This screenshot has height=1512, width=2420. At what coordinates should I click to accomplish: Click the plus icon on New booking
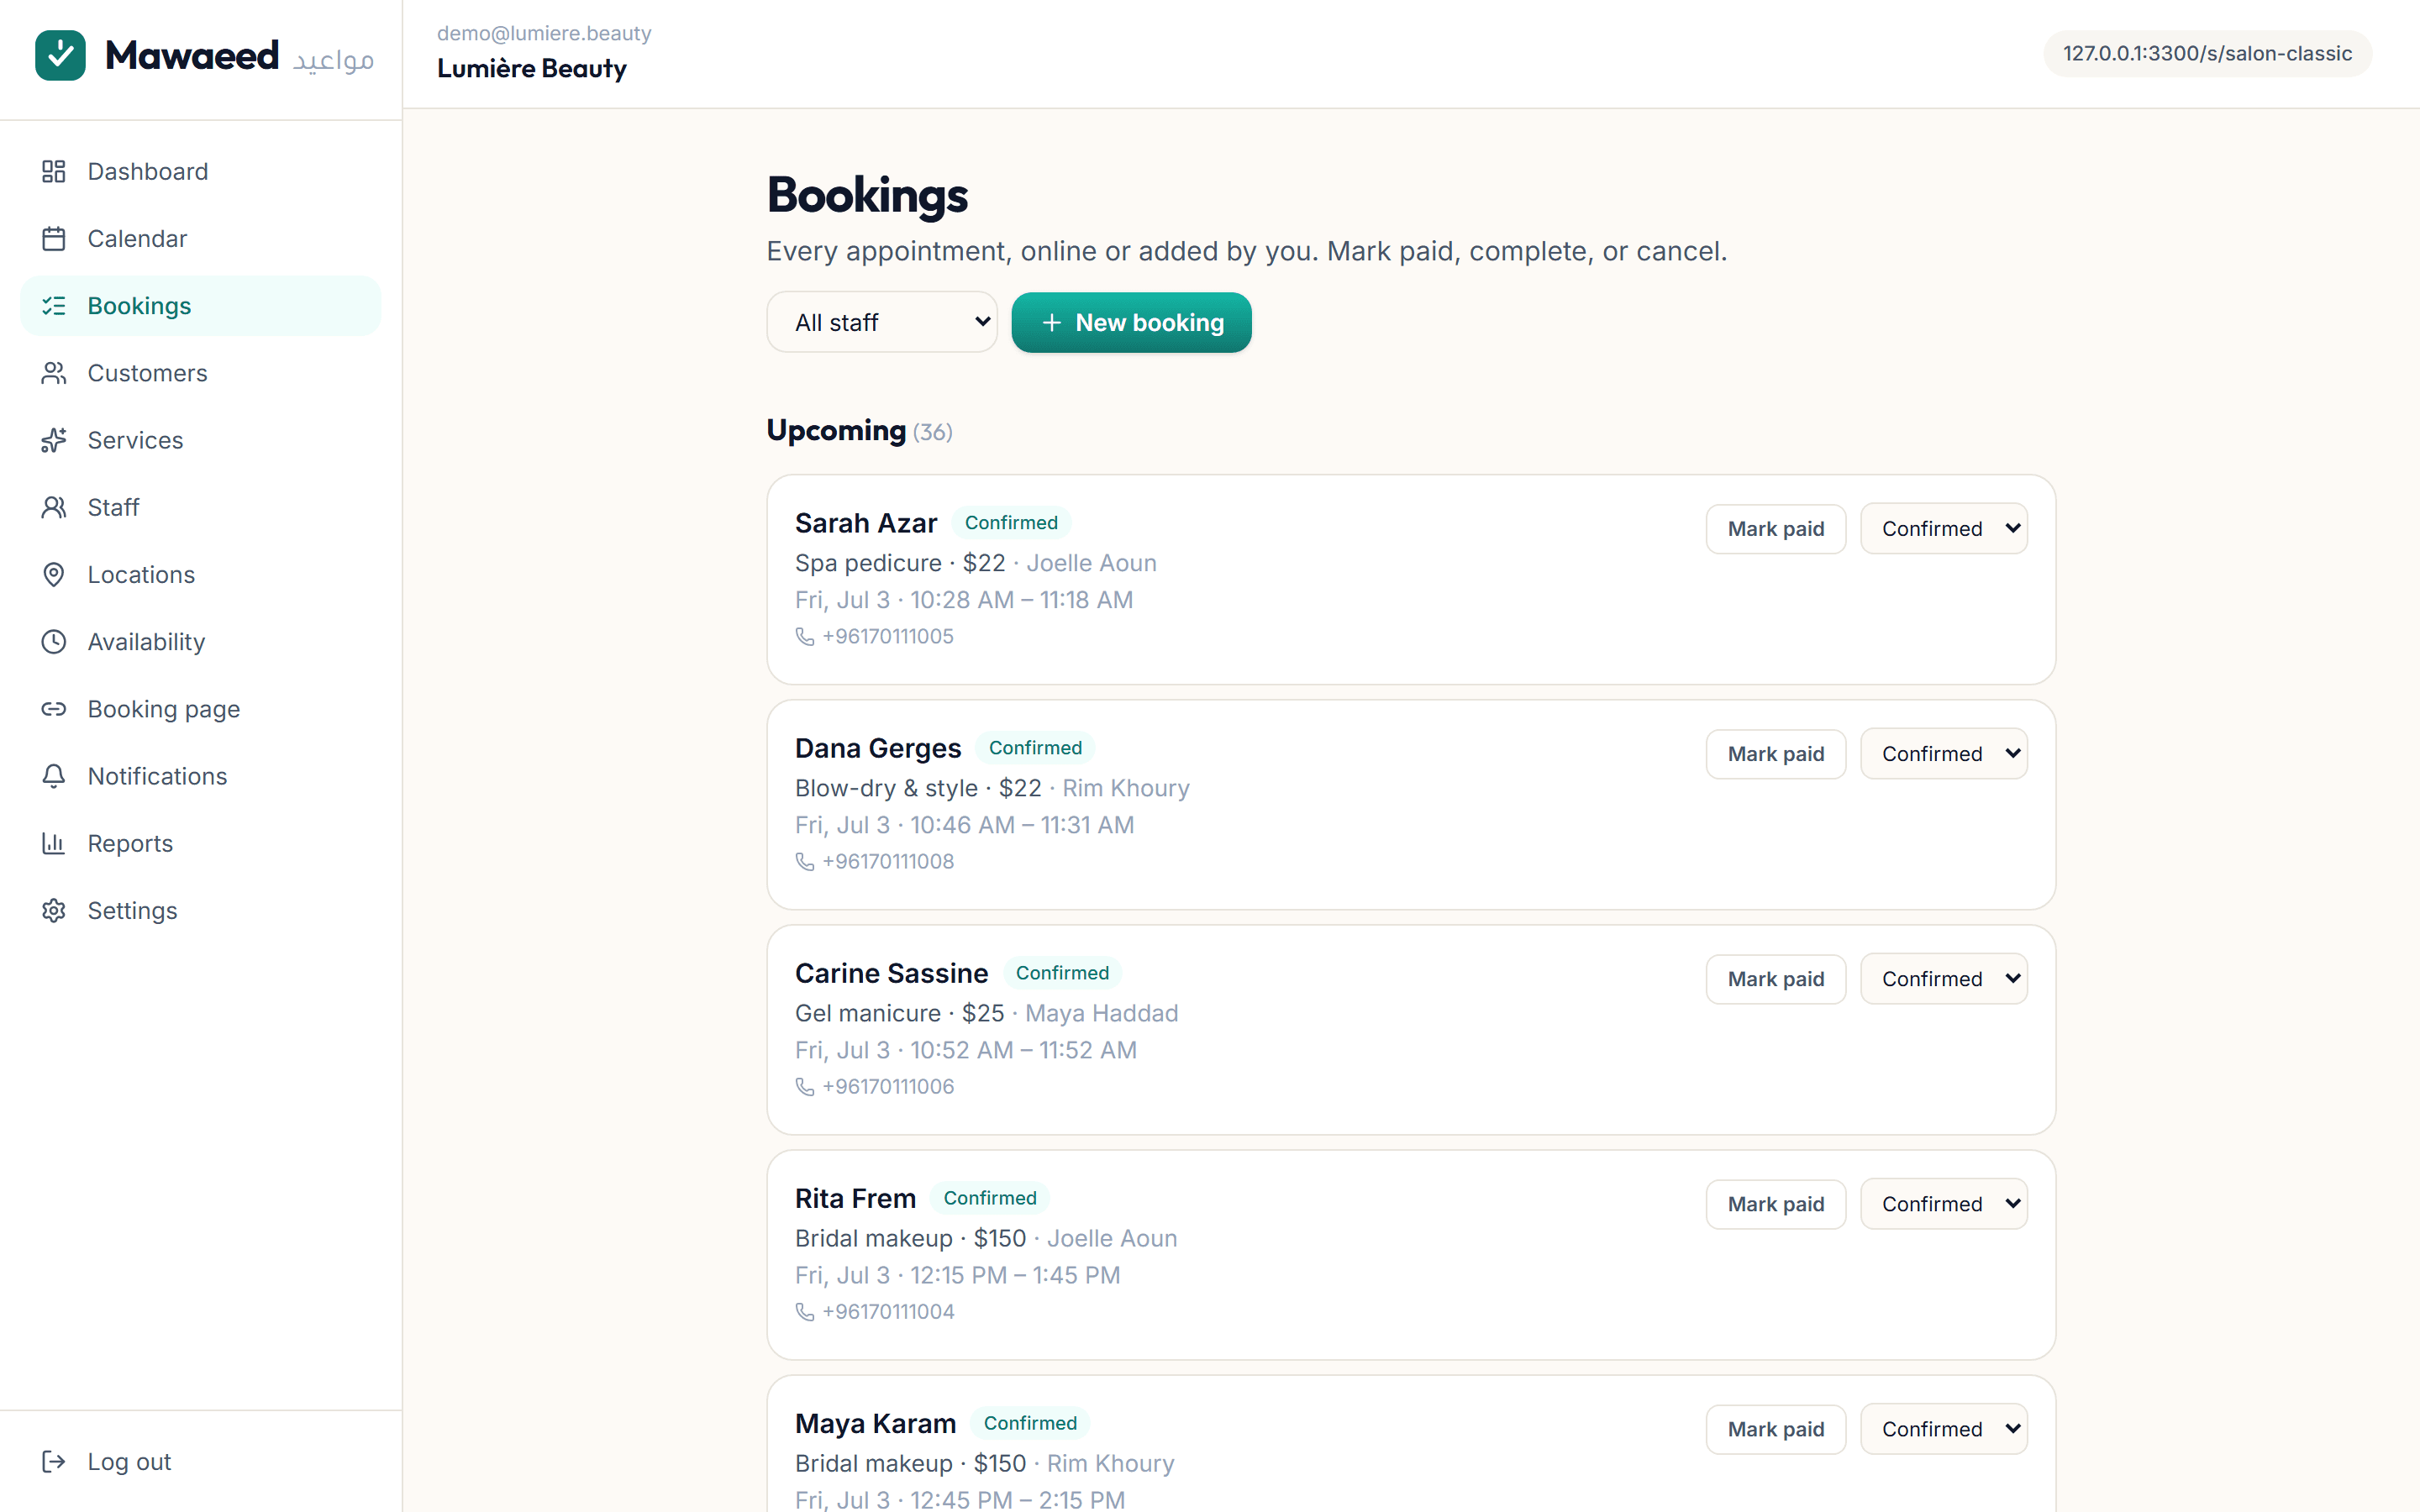1051,322
